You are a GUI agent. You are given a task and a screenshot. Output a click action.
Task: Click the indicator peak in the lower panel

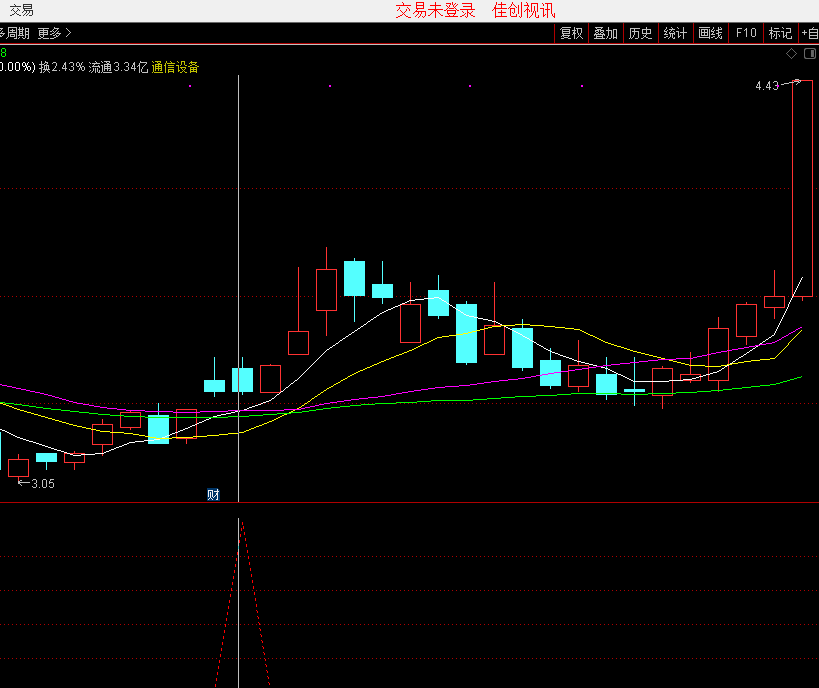point(241,522)
